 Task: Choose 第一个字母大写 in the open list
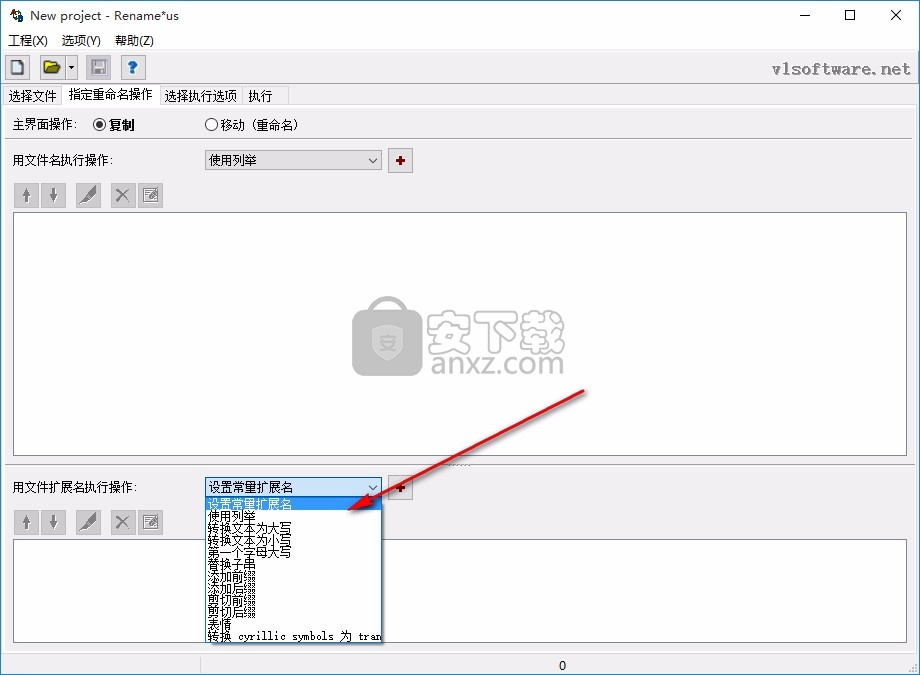coord(293,552)
